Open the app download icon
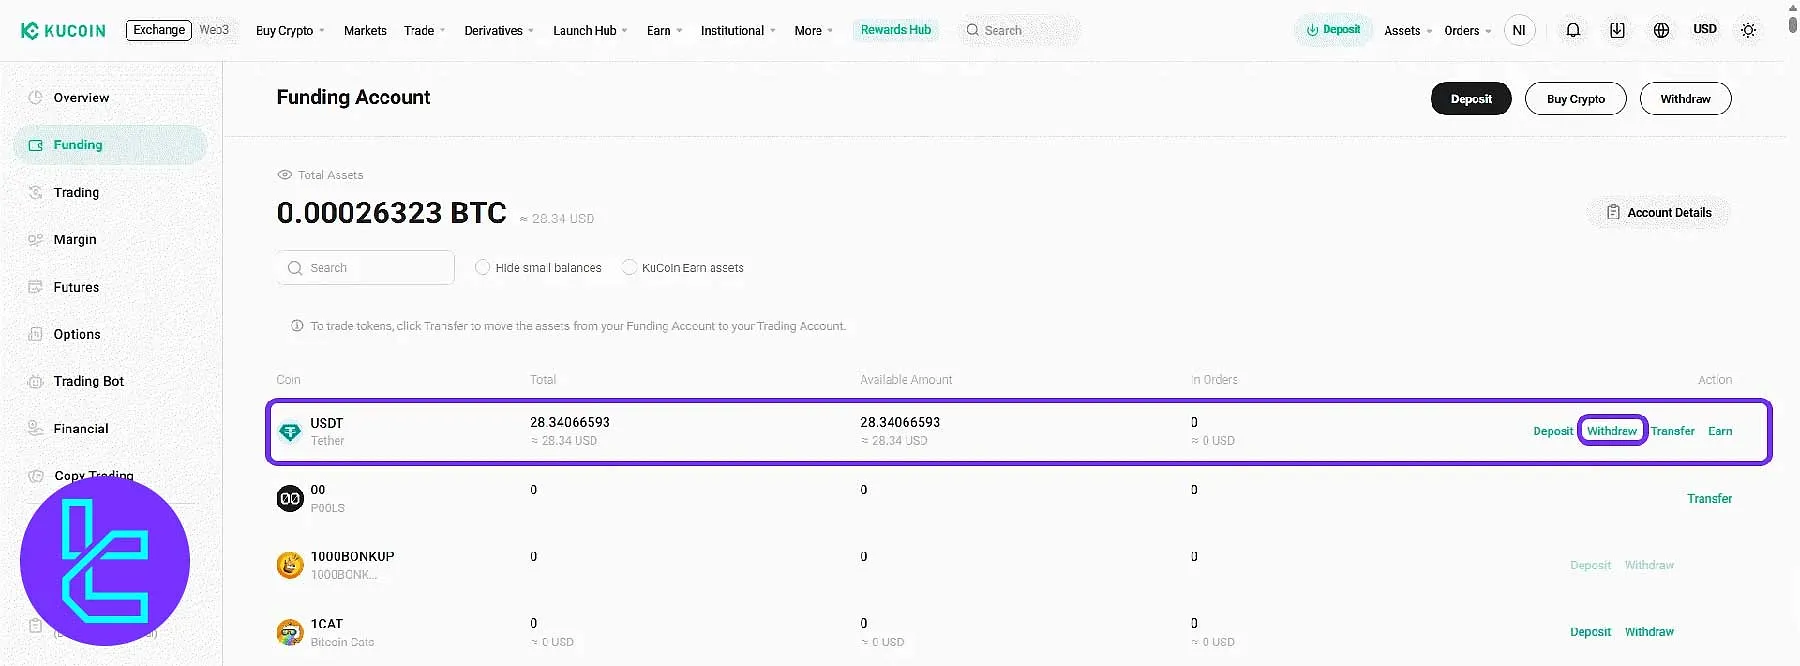The image size is (1800, 666). tap(1617, 30)
